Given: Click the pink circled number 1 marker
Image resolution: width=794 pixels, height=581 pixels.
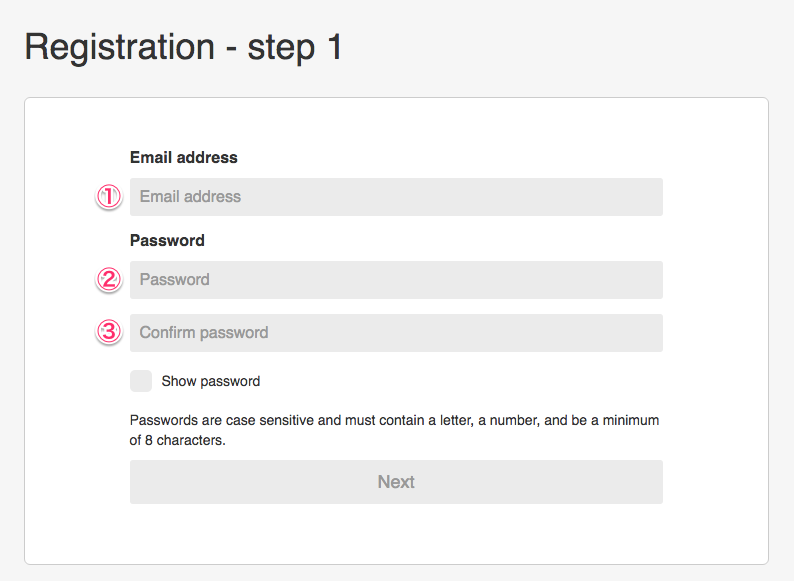Looking at the screenshot, I should (108, 197).
